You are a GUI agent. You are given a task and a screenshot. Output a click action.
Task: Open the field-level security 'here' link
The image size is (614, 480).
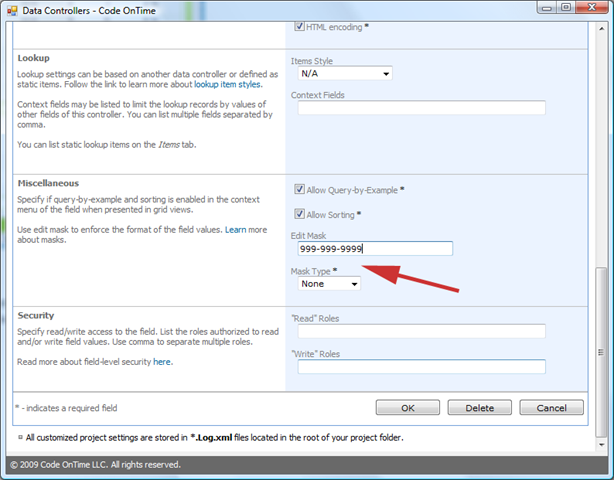(162, 362)
